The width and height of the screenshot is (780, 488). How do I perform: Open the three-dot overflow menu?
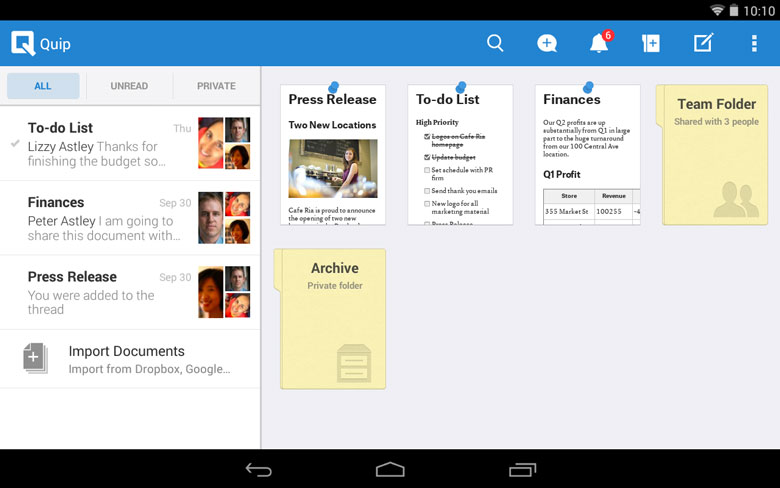point(754,43)
